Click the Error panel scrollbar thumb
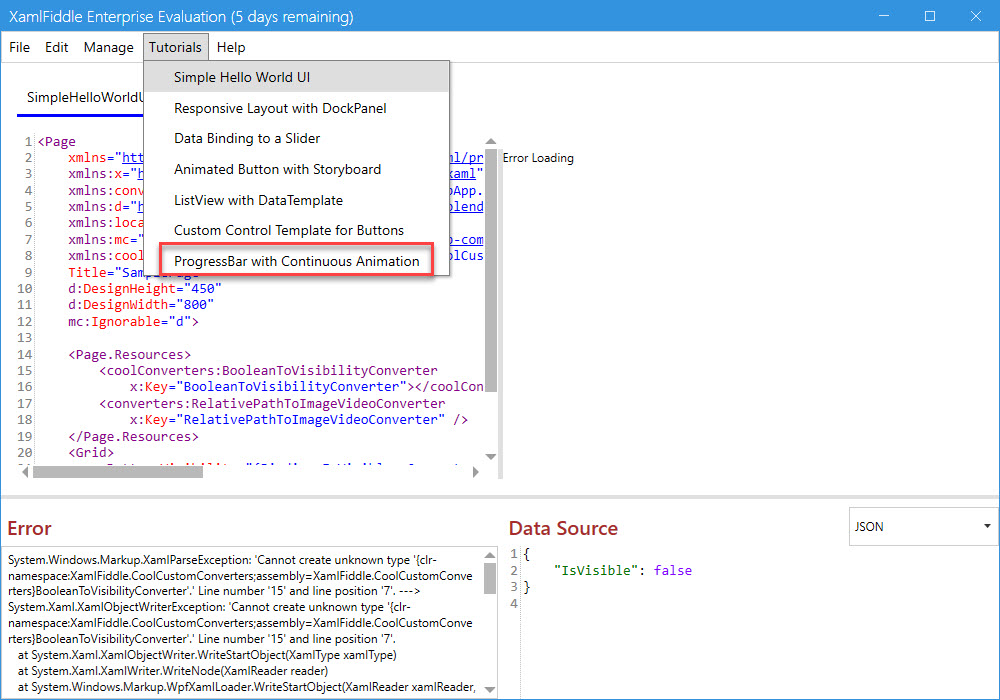1000x700 pixels. (x=490, y=578)
